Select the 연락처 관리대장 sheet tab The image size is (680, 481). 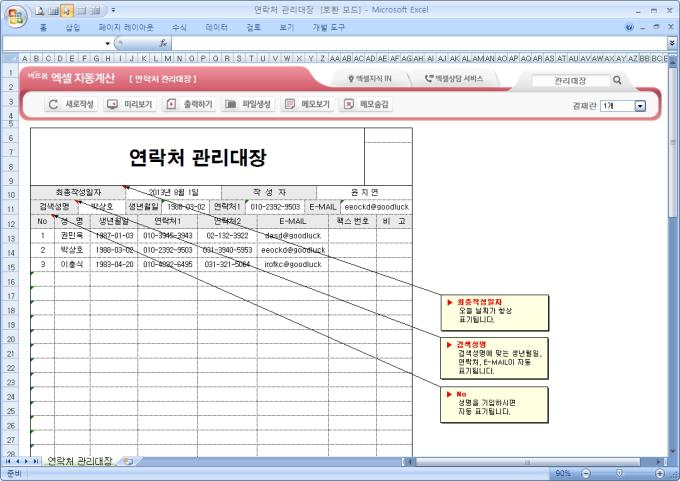coord(79,461)
